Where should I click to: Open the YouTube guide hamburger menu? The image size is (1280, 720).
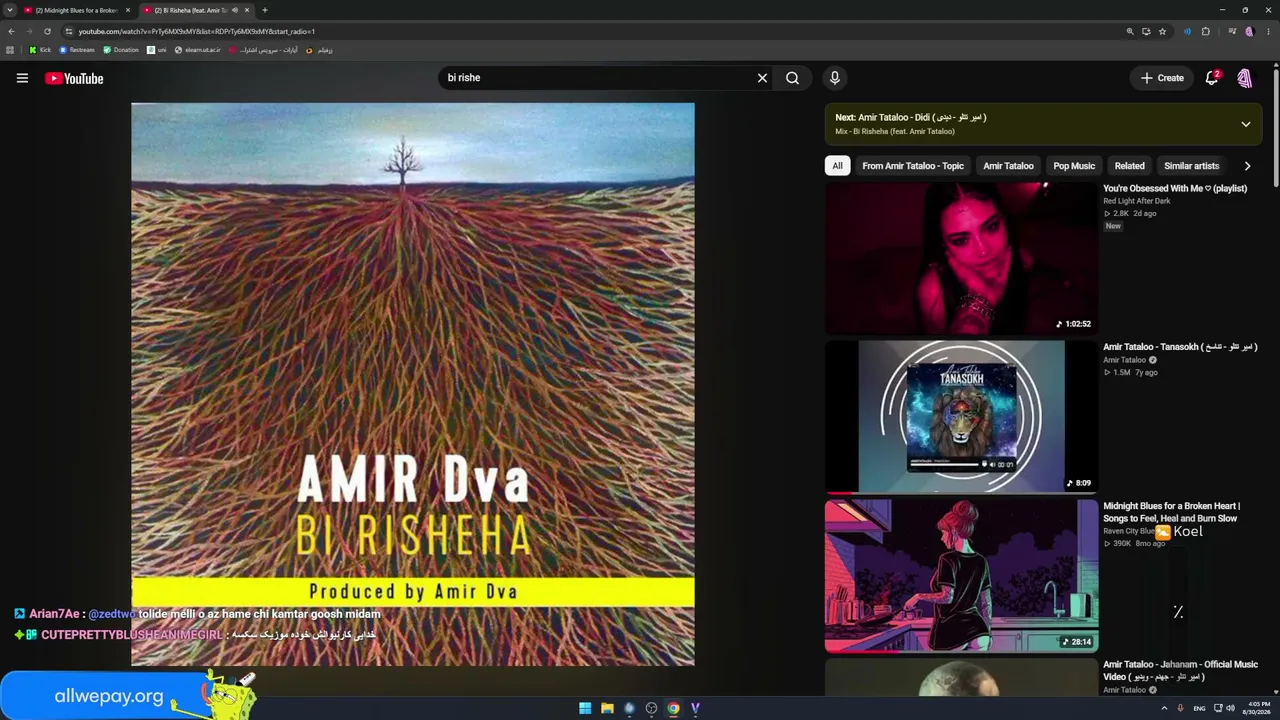coord(22,78)
